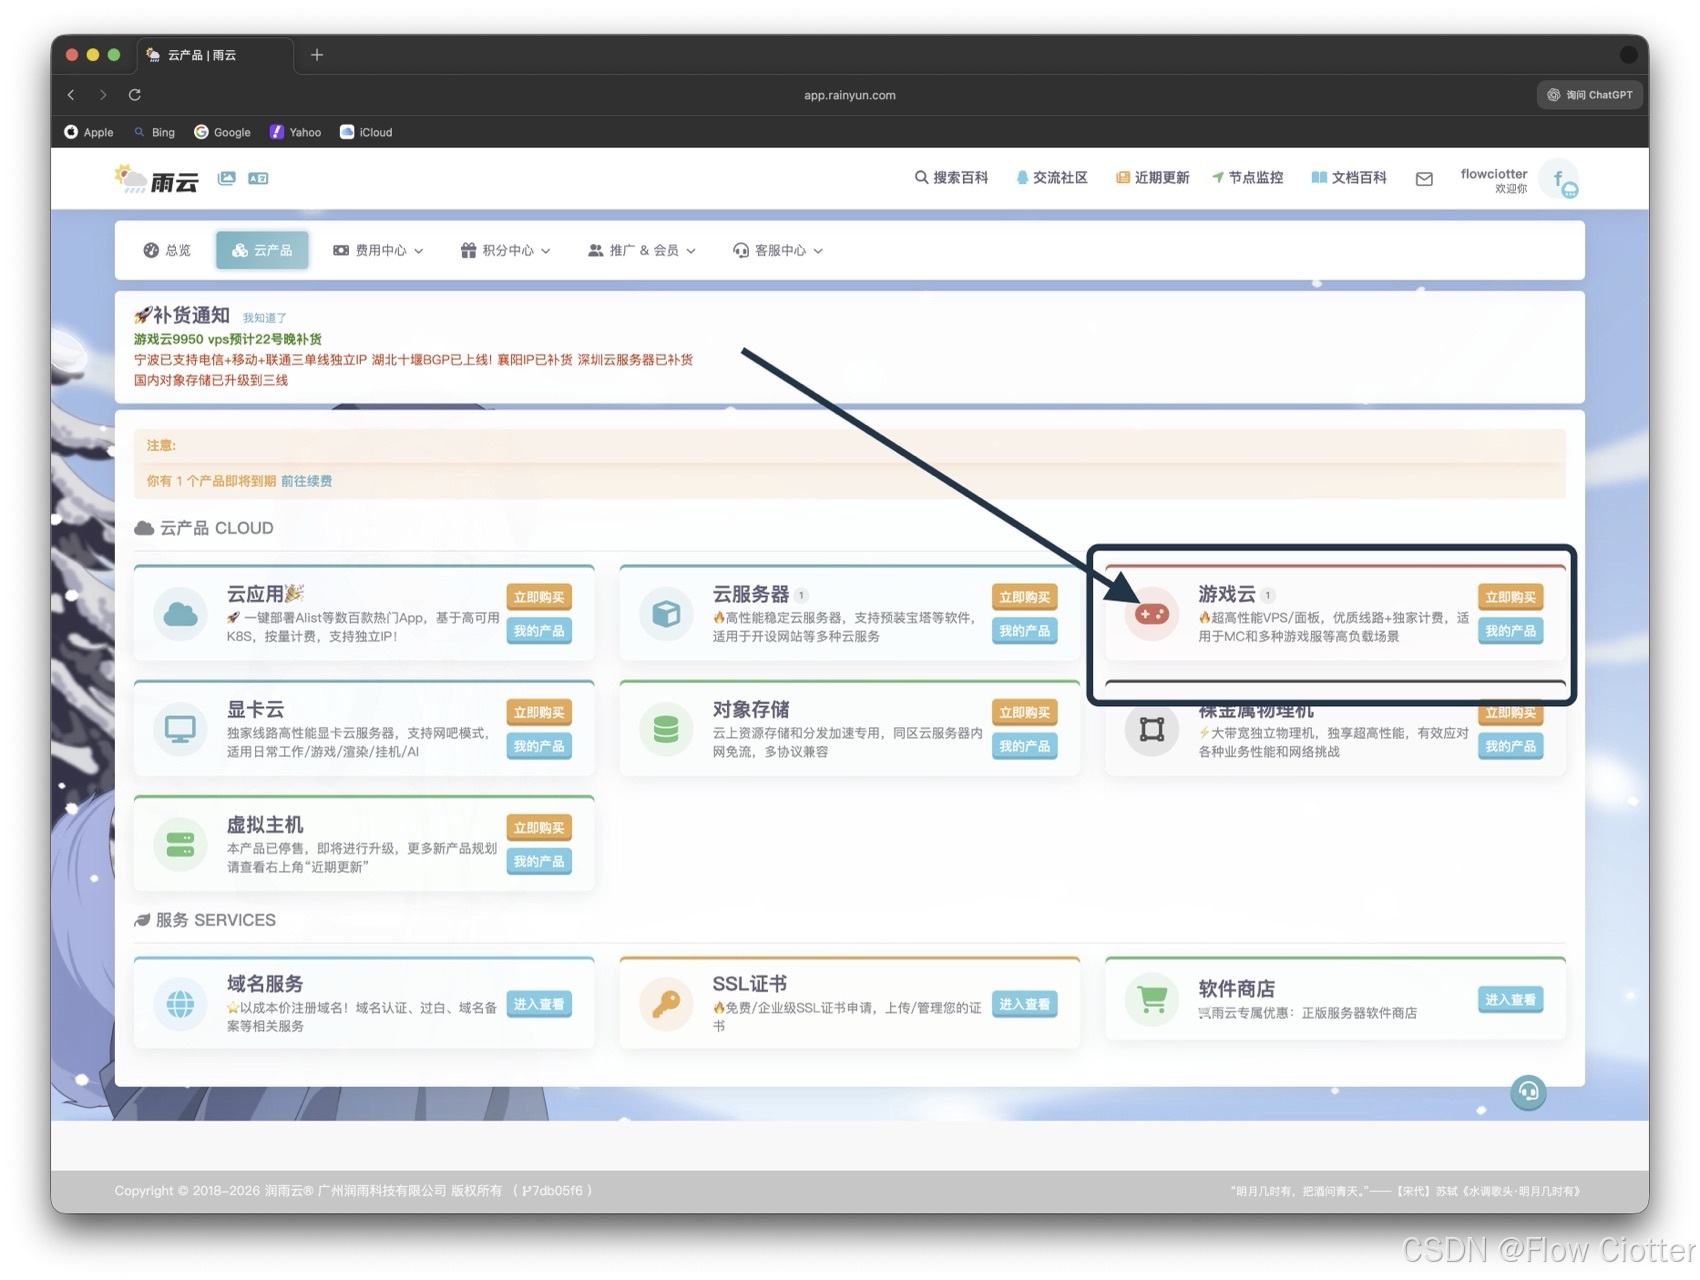Click the cloud icon for 云应用

point(180,614)
